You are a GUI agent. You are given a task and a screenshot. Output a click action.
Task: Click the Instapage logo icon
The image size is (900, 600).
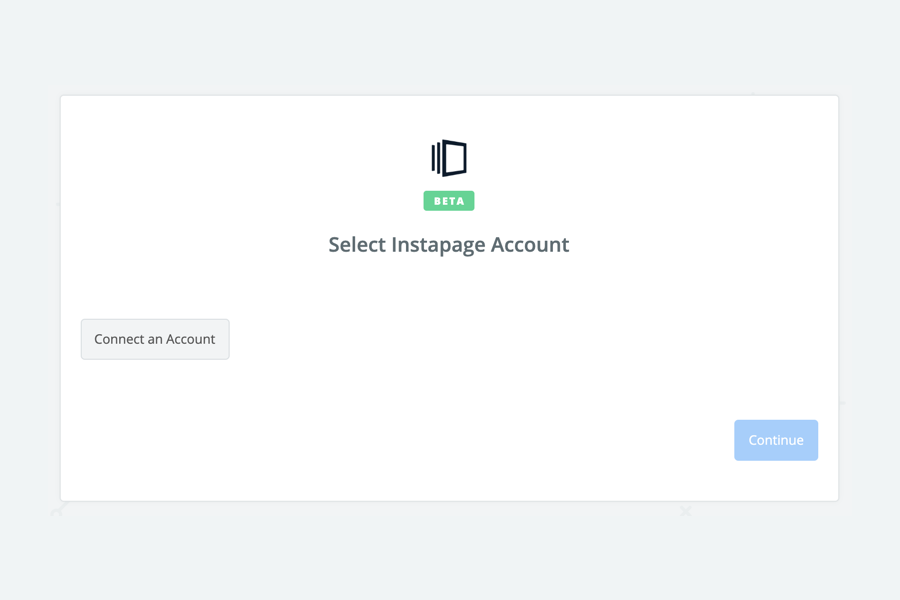449,158
